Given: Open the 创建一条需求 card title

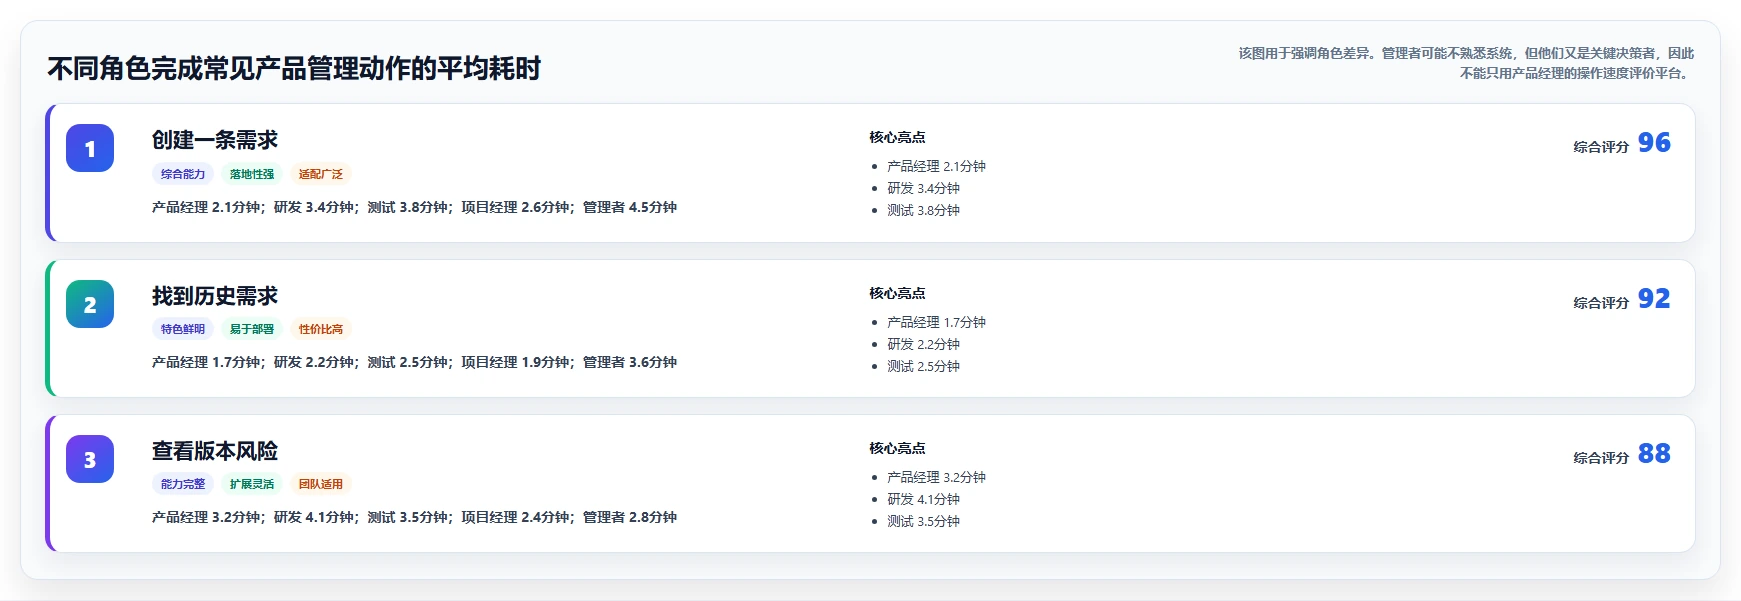Looking at the screenshot, I should point(215,140).
